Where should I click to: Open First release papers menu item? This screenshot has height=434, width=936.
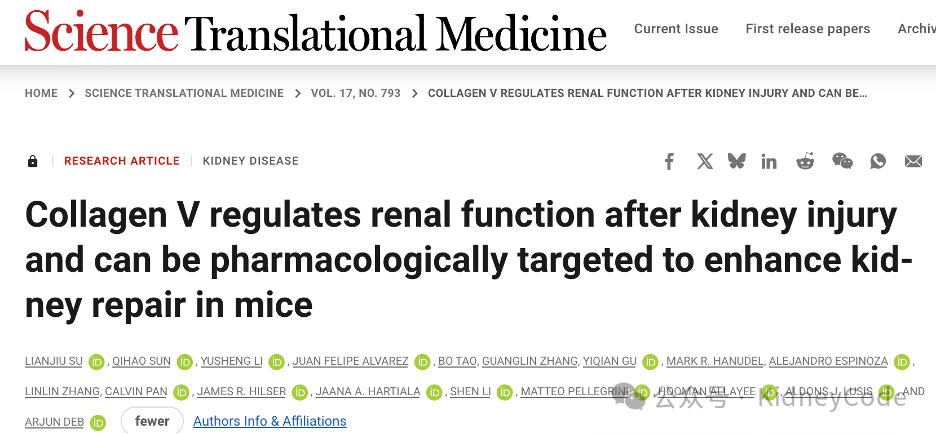click(808, 29)
